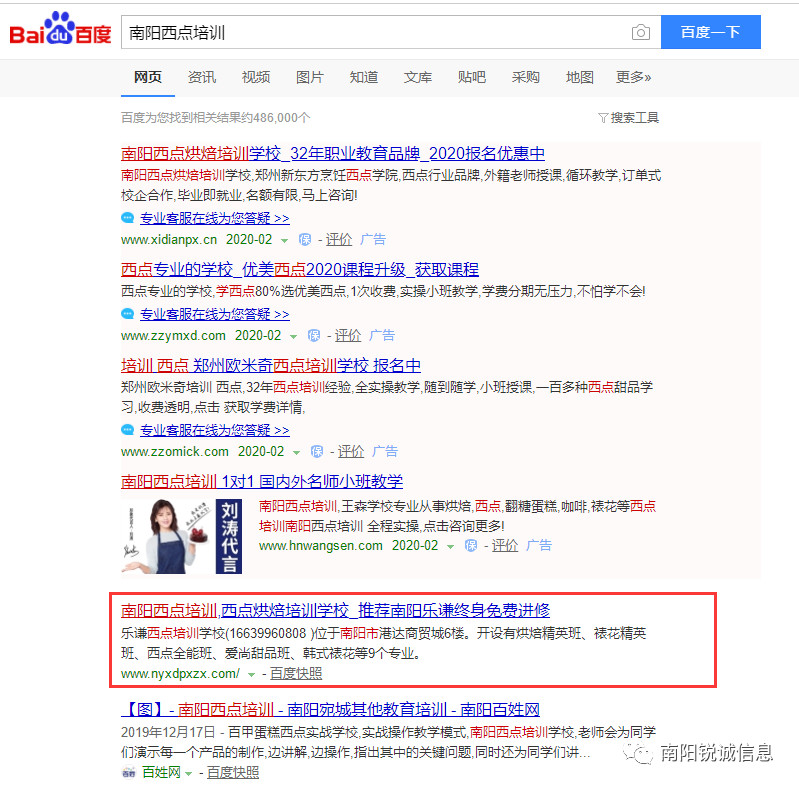Viewport: 799px width, 787px height.
Task: Expand dropdown arrow beside www.xidianpx.cn
Action: [284, 241]
